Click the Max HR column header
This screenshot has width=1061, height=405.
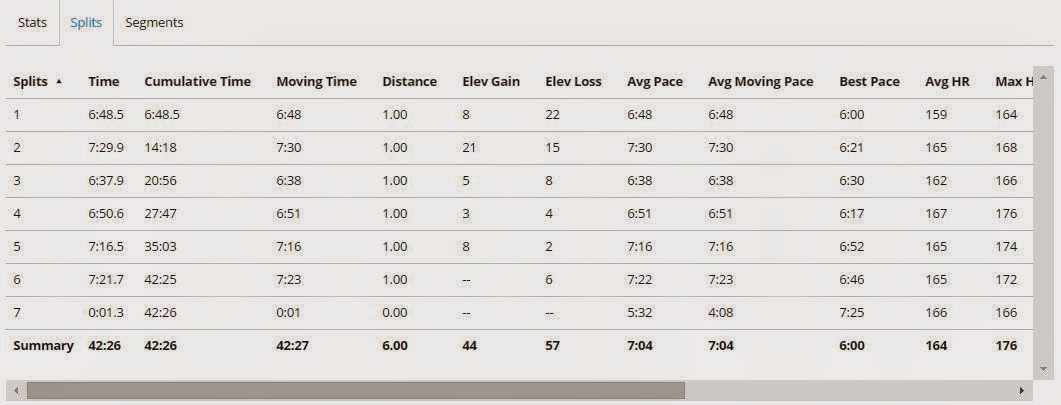tap(1013, 82)
